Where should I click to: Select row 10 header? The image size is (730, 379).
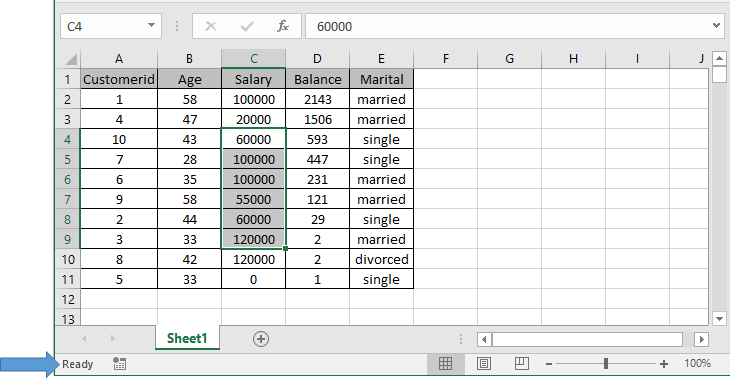point(68,259)
